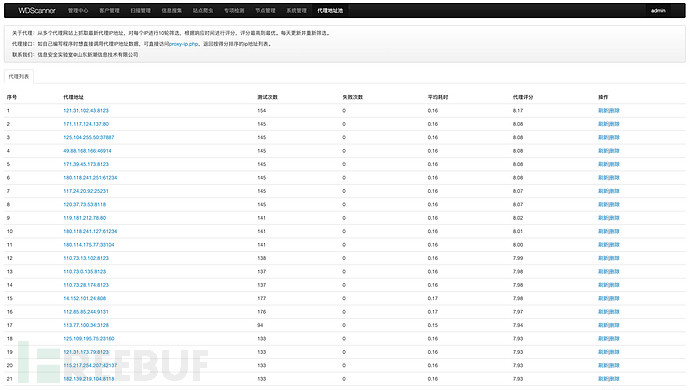Delete (删除) proxy 119.181.212.78:80
Image resolution: width=690 pixels, height=390 pixels.
pos(614,218)
